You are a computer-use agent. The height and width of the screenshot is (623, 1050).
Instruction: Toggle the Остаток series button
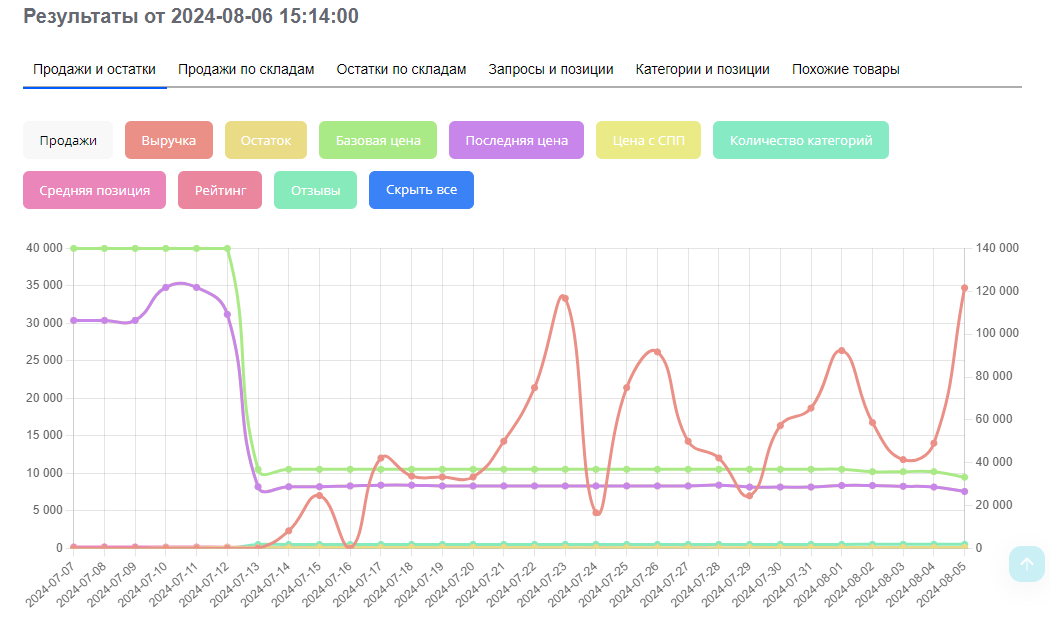tap(266, 140)
